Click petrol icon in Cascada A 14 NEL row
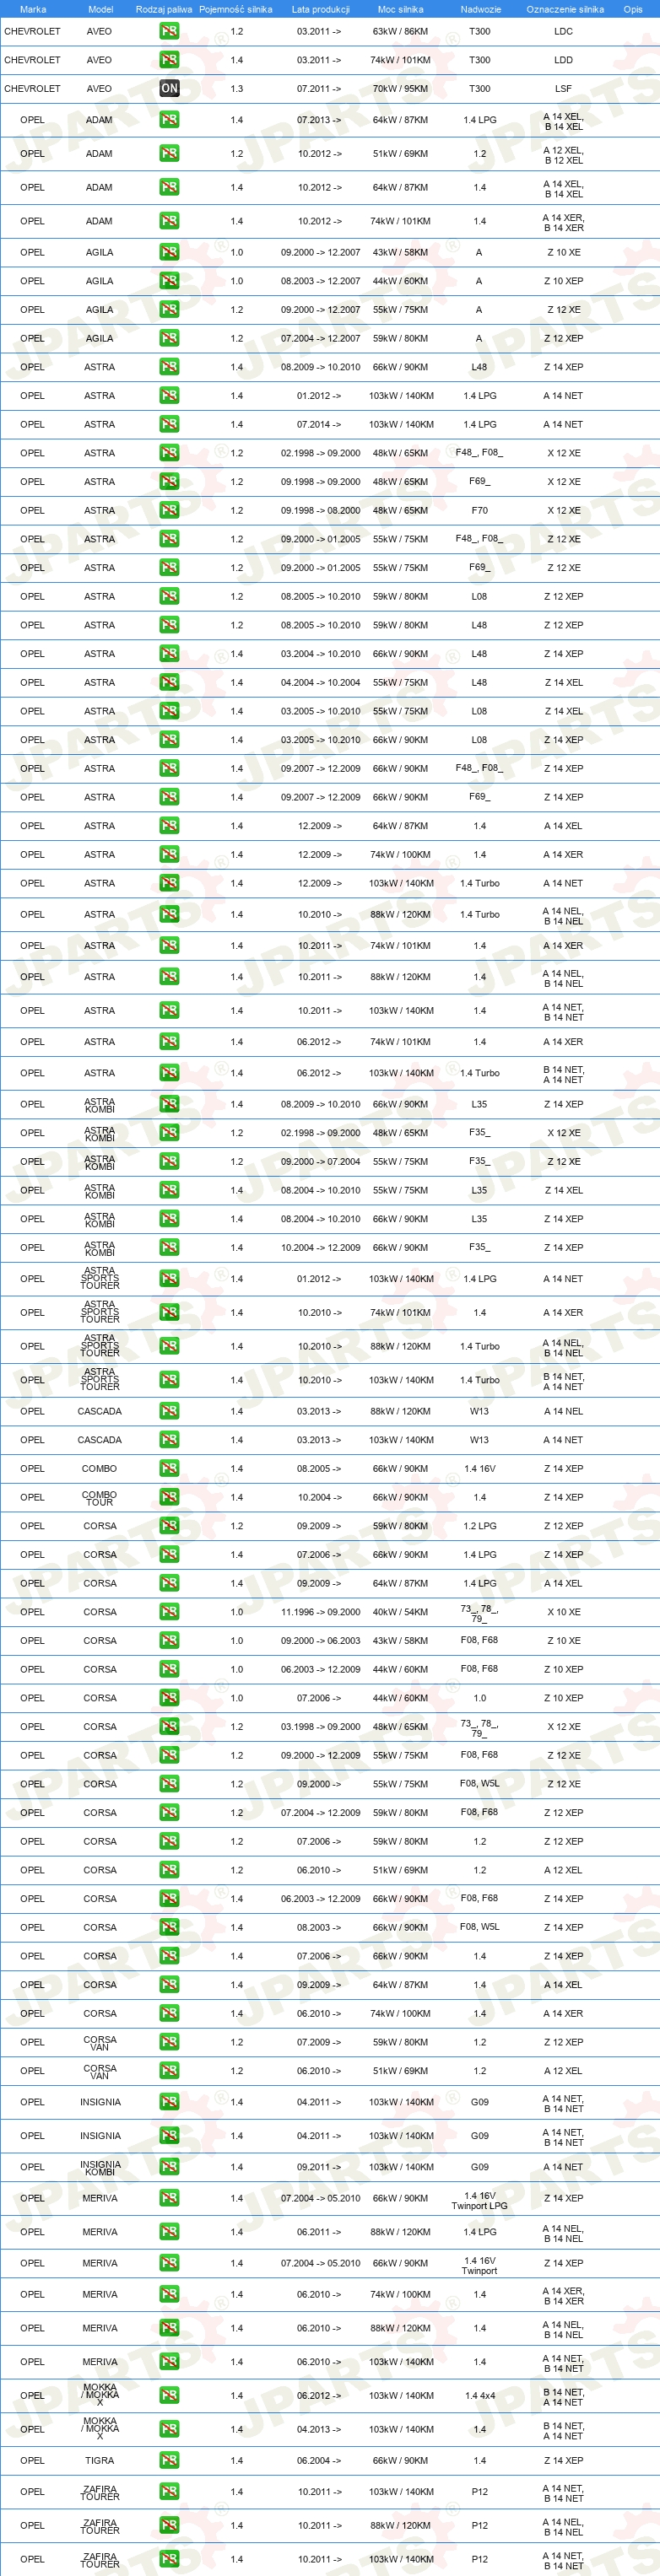 (x=169, y=1411)
